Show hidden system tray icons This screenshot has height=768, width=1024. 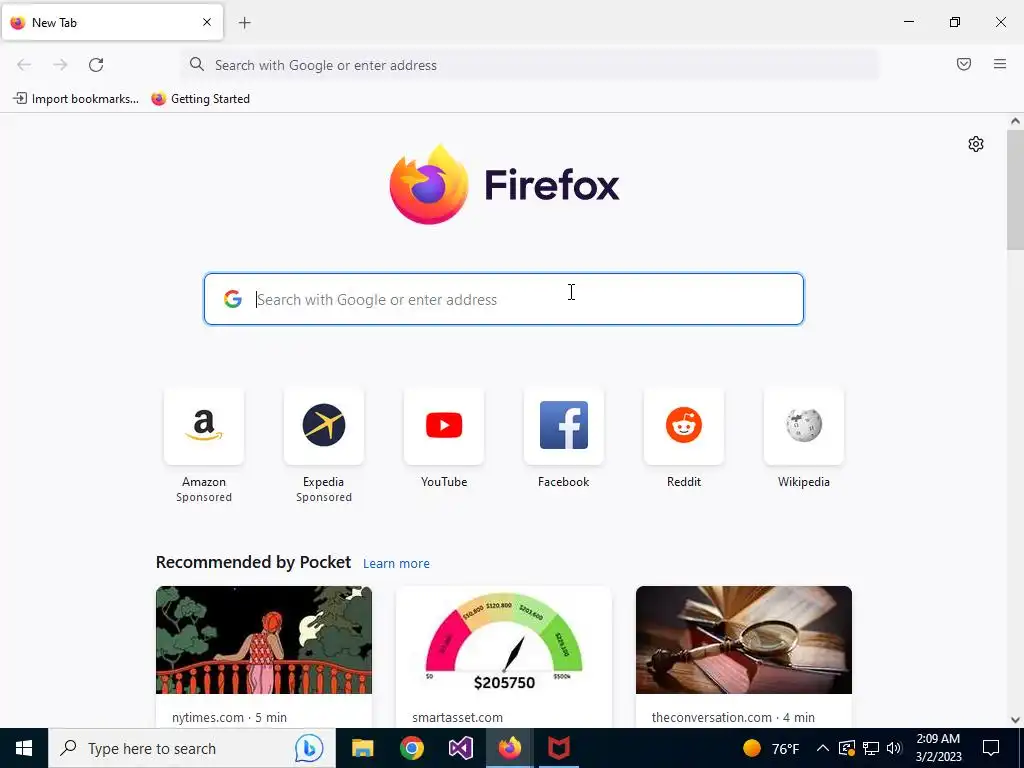(x=823, y=748)
